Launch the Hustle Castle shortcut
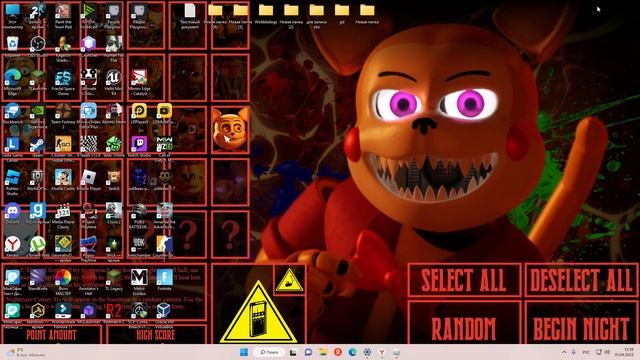 tap(63, 178)
